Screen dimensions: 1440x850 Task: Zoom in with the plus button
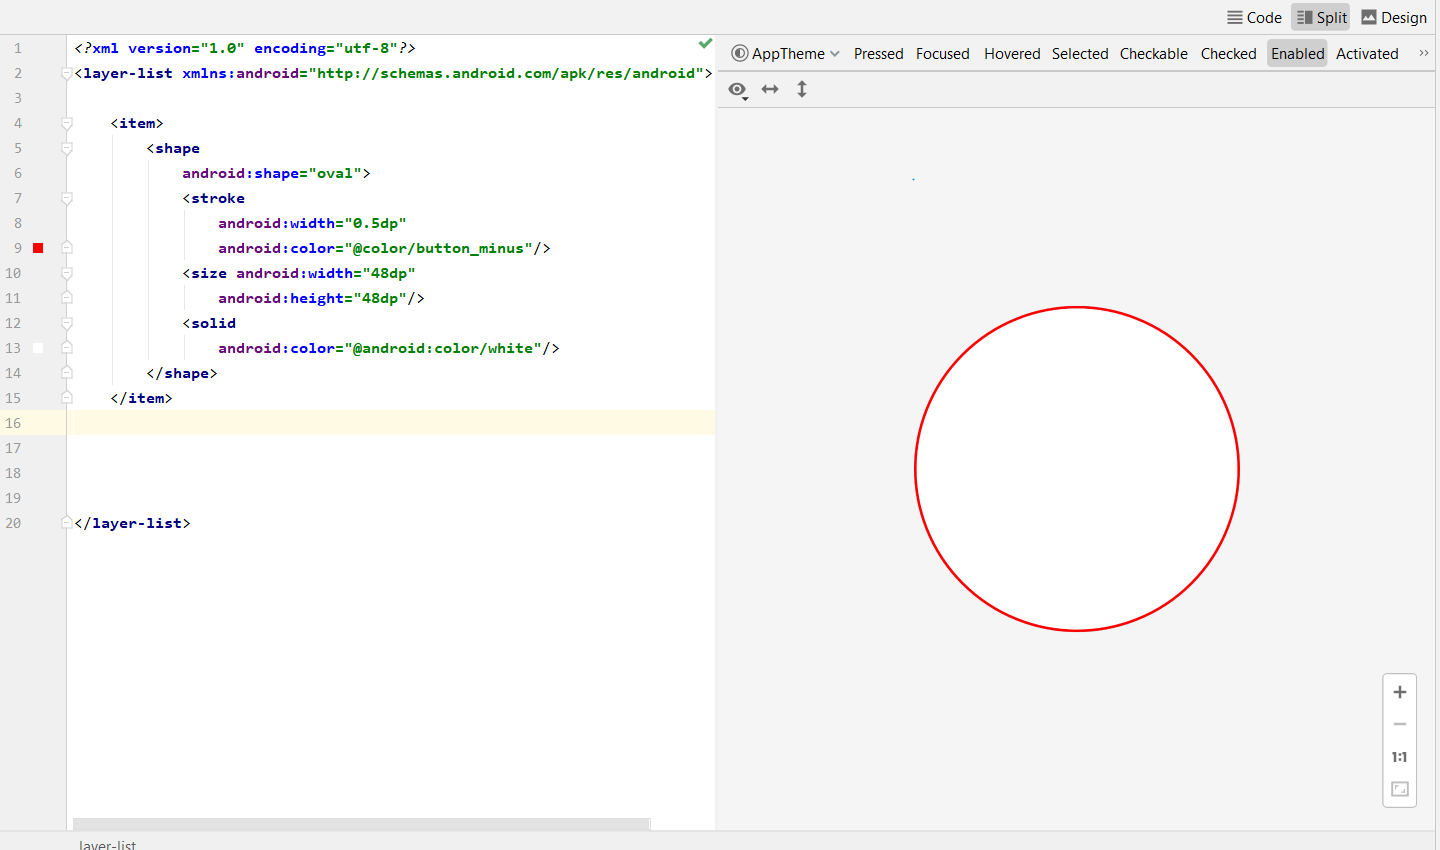coord(1400,692)
